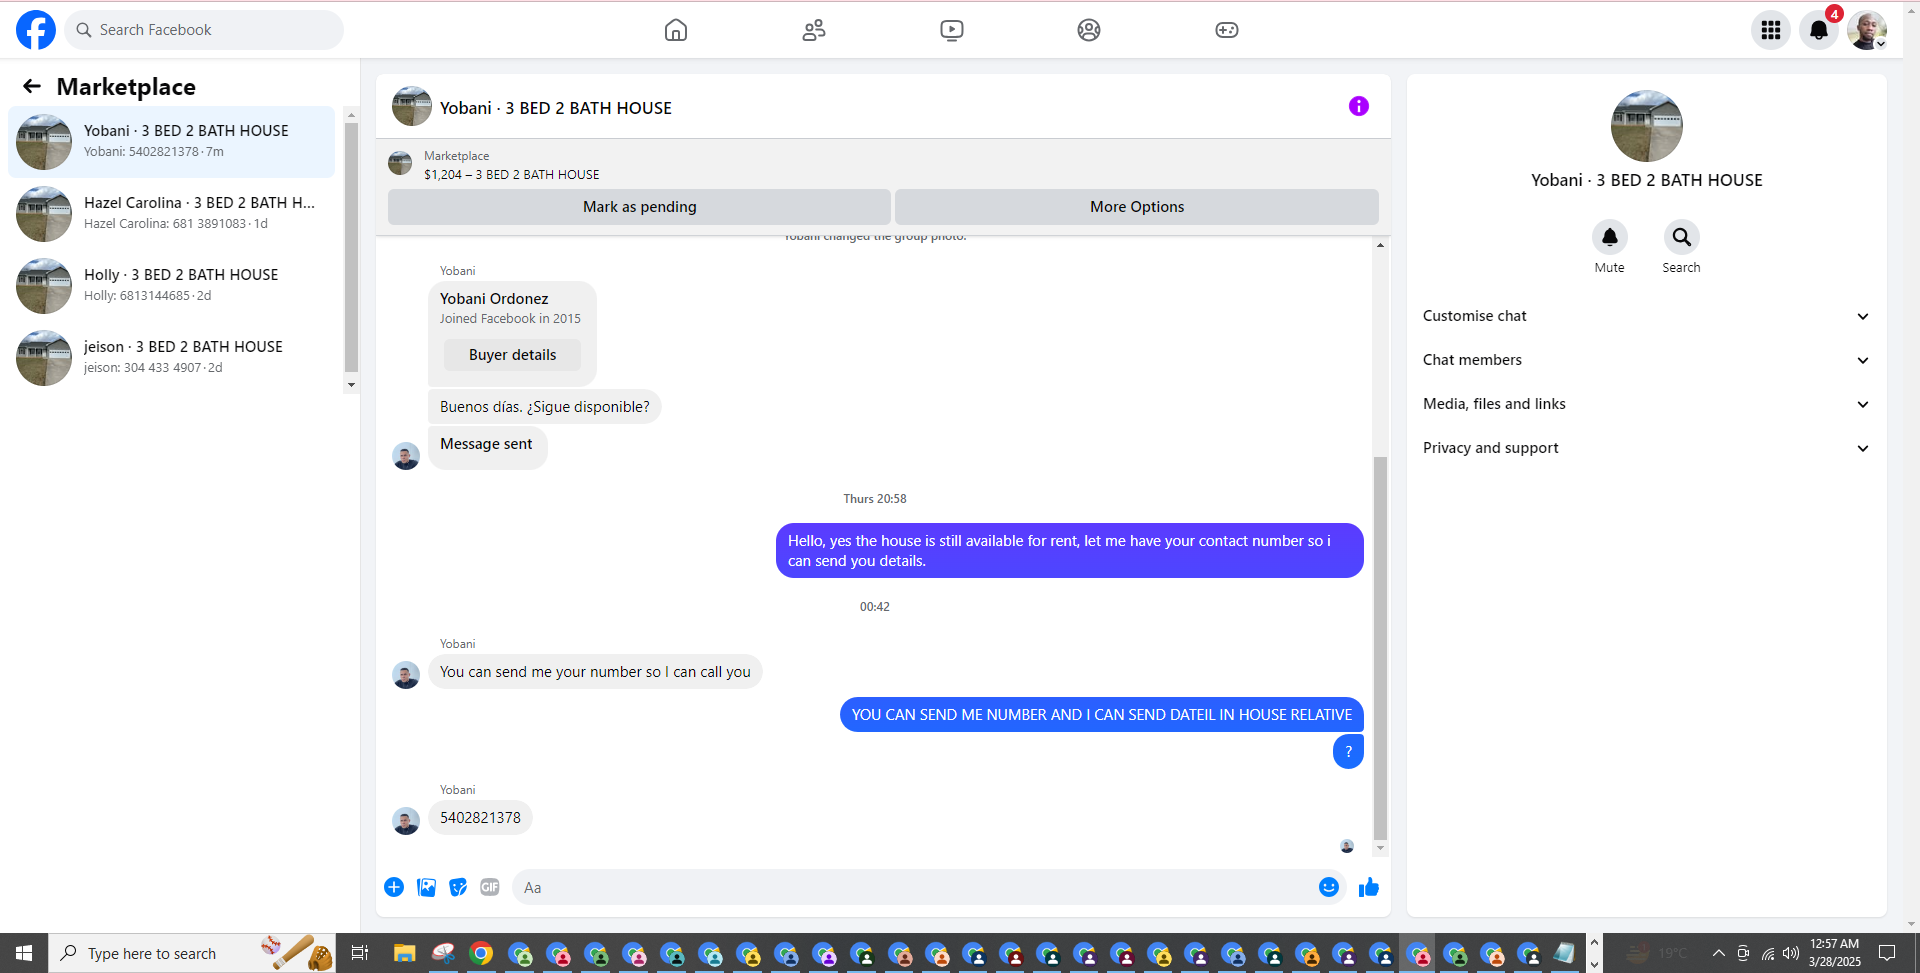
Task: Open the Hazel Carolina conversation
Action: pyautogui.click(x=172, y=214)
